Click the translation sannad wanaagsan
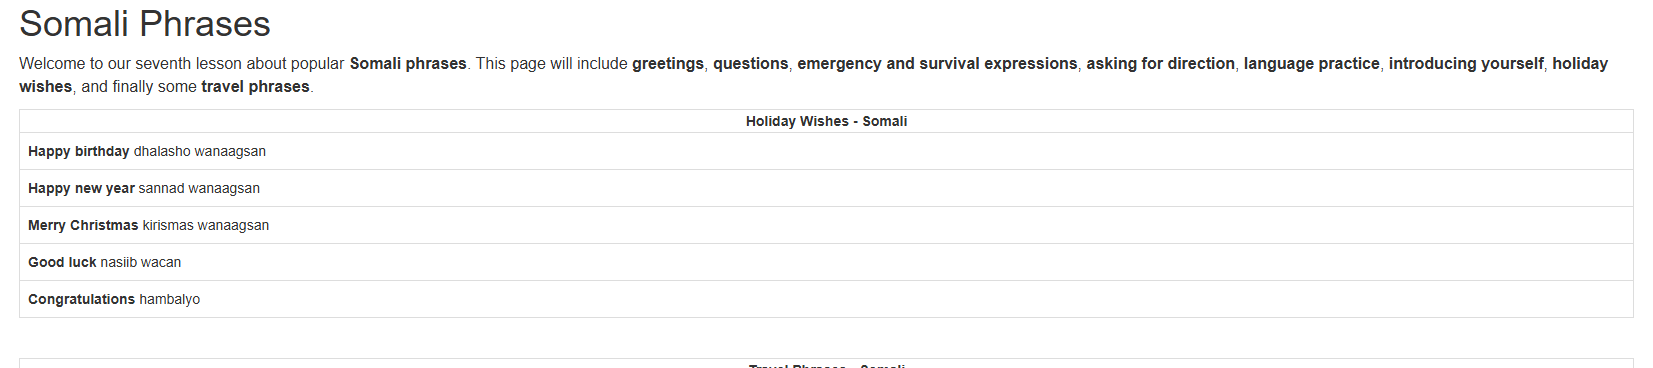Image resolution: width=1653 pixels, height=368 pixels. point(199,189)
